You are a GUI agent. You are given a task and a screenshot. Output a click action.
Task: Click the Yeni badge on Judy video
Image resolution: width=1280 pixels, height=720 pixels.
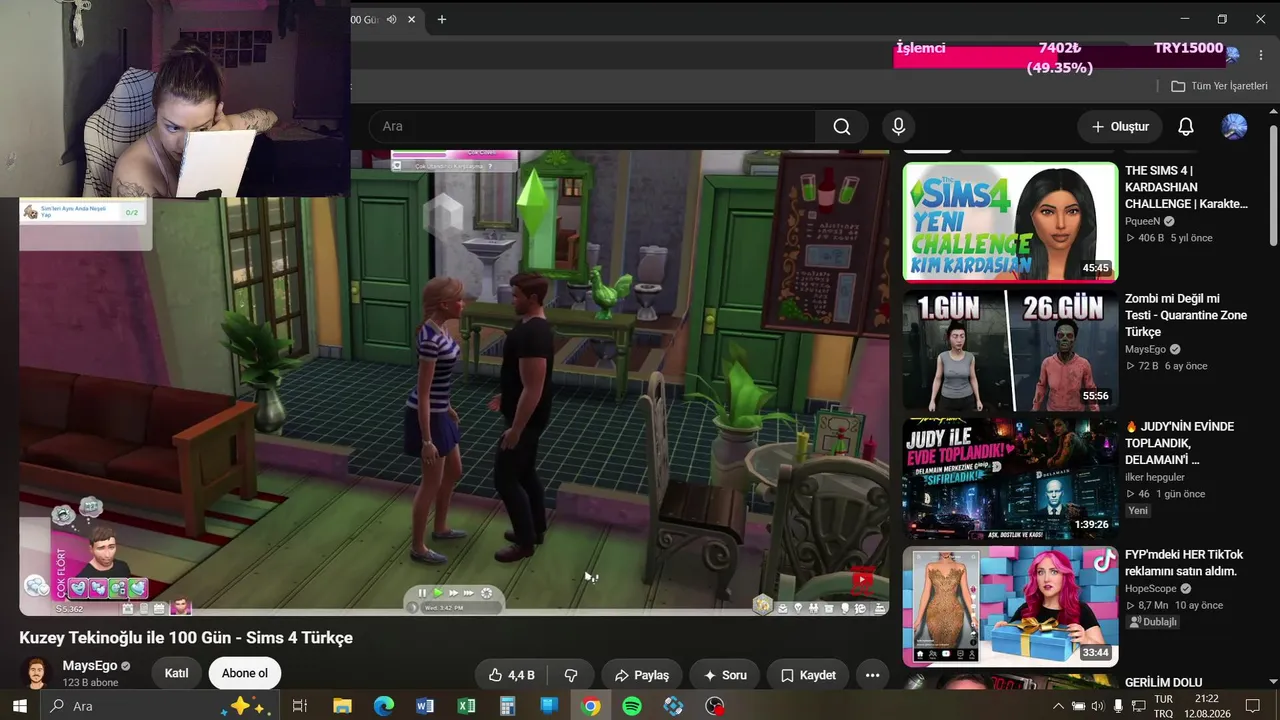1138,511
